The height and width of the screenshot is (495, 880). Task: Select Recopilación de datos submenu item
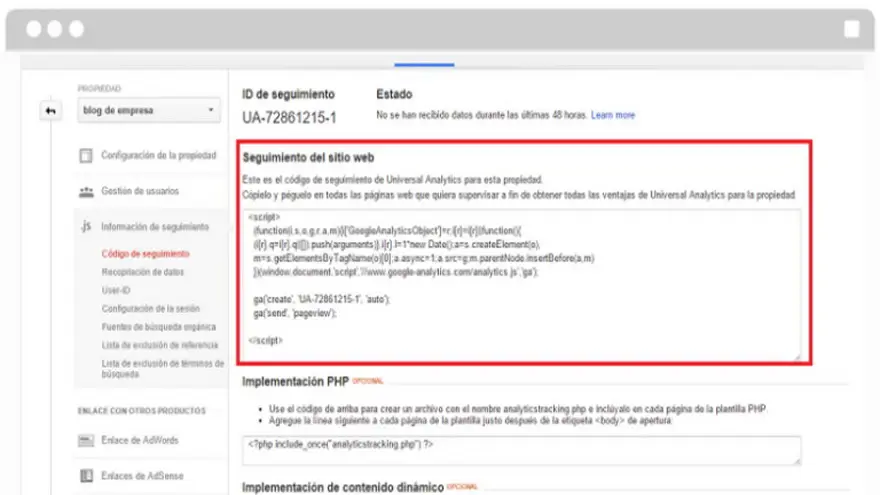tap(143, 272)
